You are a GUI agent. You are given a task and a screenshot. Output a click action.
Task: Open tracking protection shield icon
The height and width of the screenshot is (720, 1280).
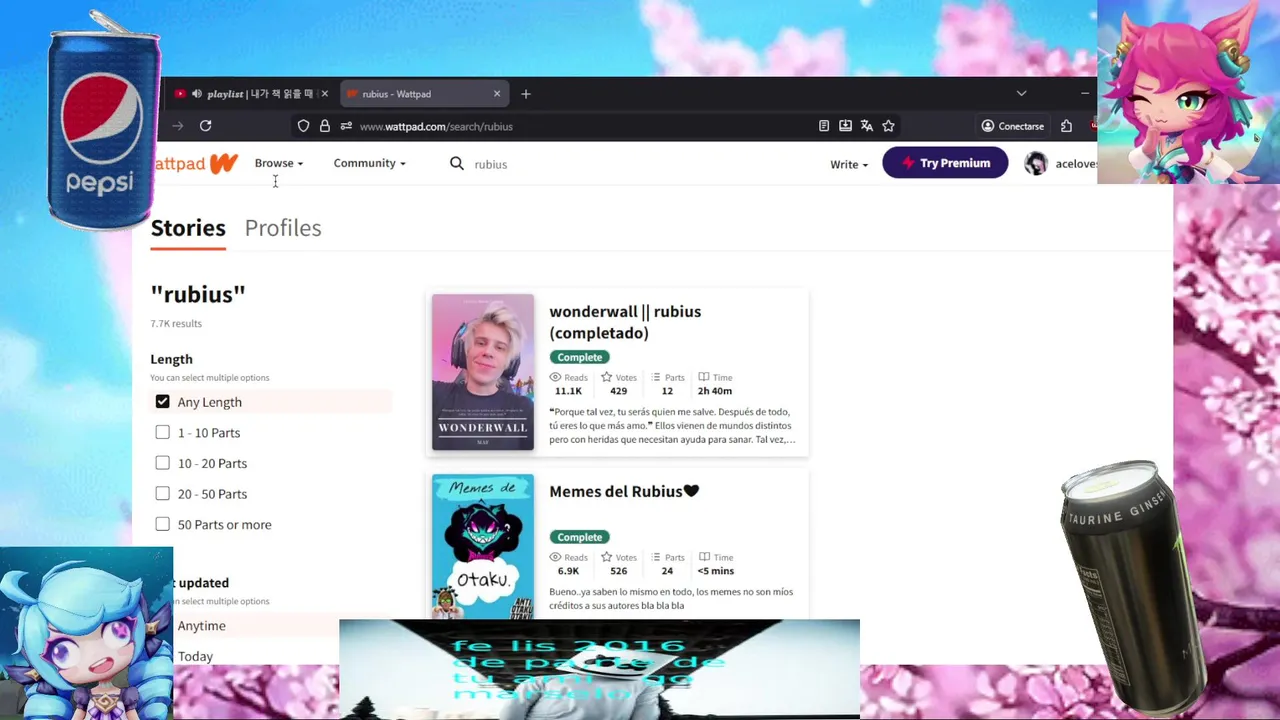click(304, 126)
